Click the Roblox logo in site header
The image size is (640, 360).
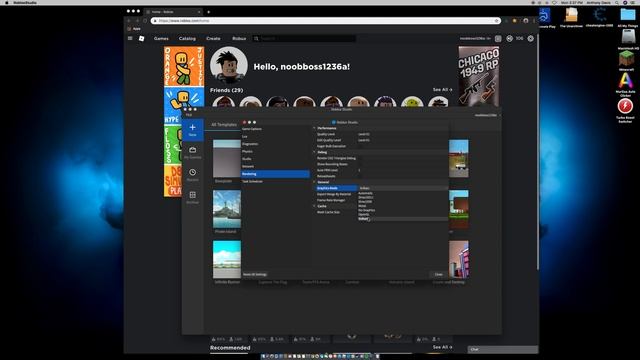141,38
